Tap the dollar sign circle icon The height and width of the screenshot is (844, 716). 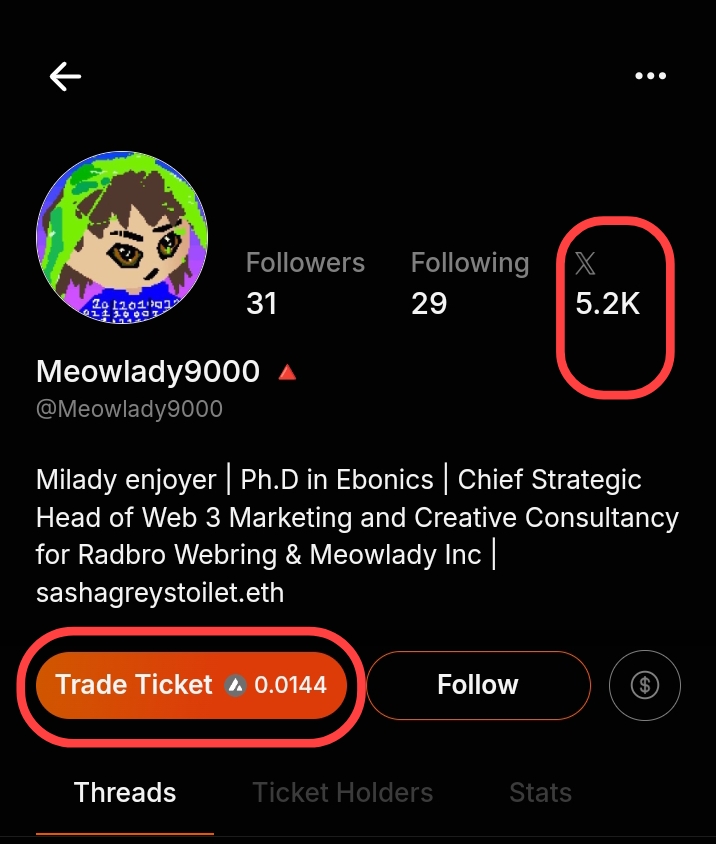point(645,685)
